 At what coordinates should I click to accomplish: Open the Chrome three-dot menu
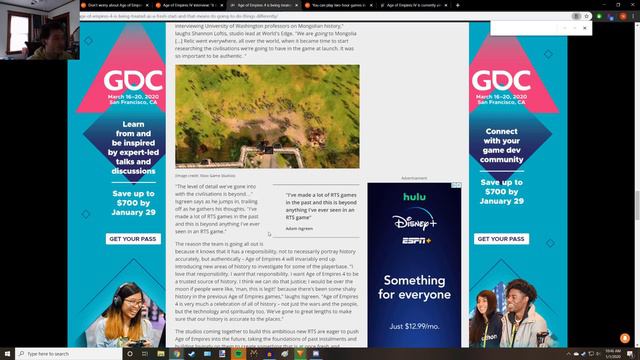point(633,16)
